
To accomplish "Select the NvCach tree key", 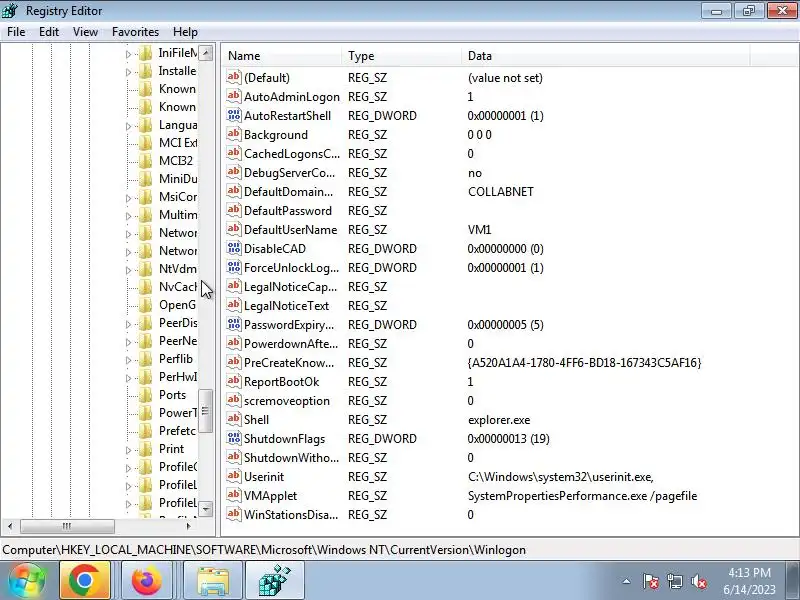I will click(178, 287).
